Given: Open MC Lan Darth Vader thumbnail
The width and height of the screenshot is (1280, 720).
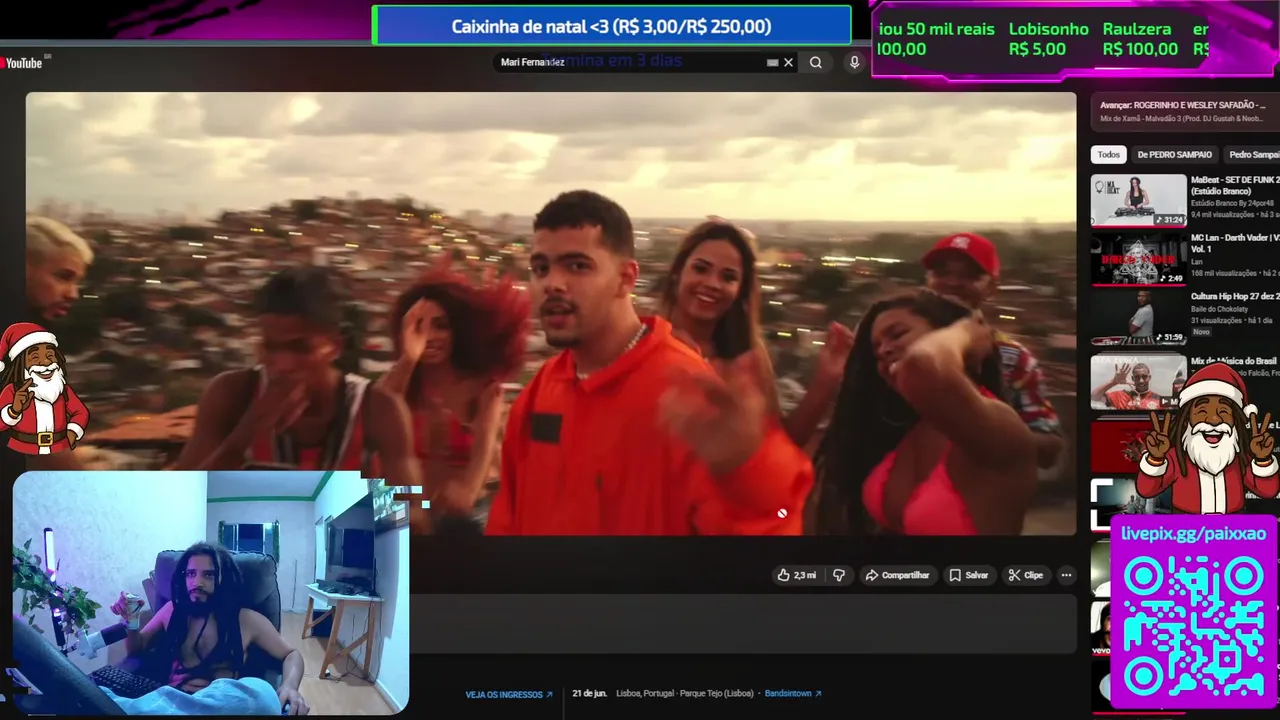Looking at the screenshot, I should tap(1138, 259).
